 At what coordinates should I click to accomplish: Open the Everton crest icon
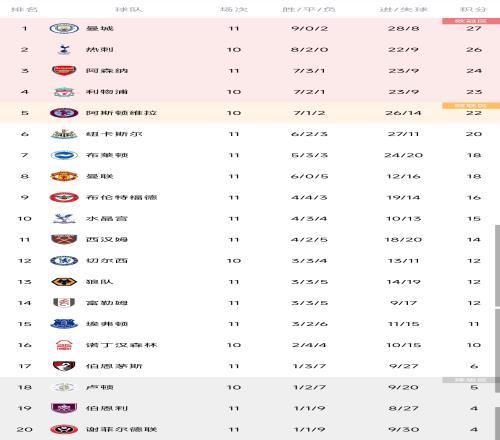click(x=64, y=324)
